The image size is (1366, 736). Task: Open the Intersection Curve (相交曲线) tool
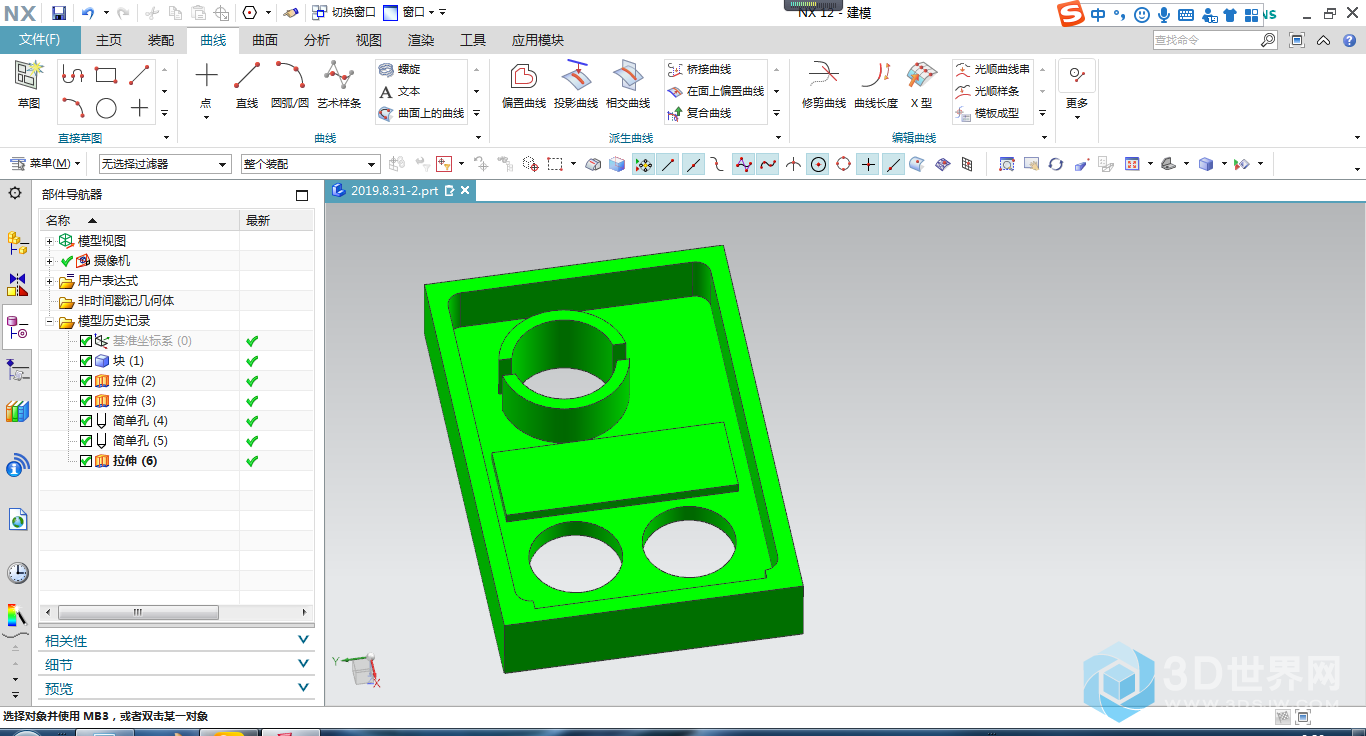(x=628, y=86)
